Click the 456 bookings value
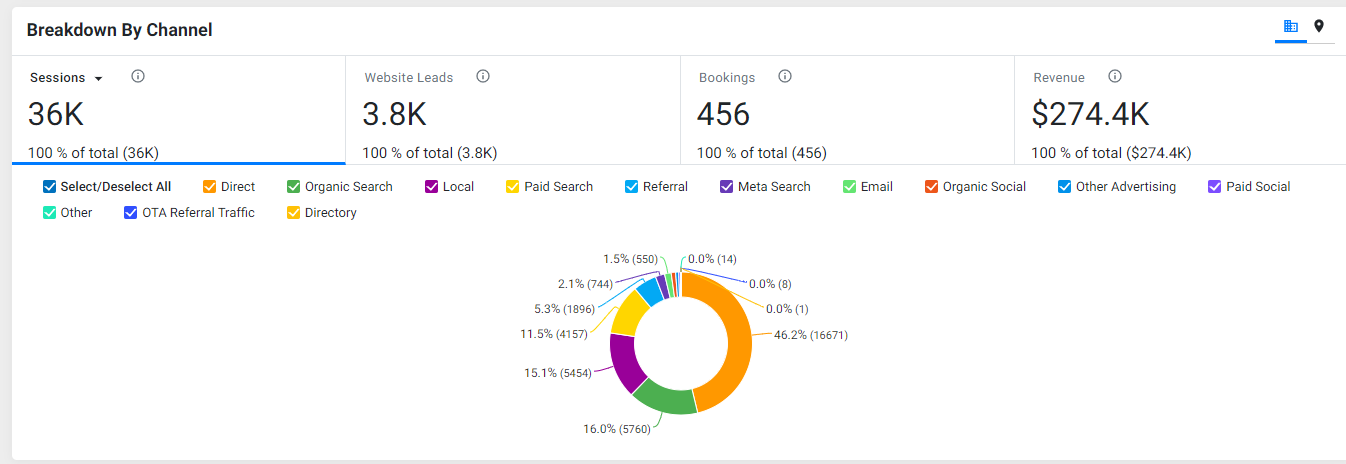This screenshot has height=464, width=1346. click(723, 114)
